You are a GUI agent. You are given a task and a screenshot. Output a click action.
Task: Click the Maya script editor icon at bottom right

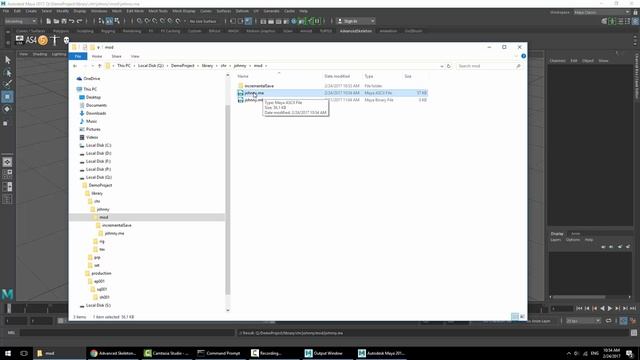(x=634, y=333)
